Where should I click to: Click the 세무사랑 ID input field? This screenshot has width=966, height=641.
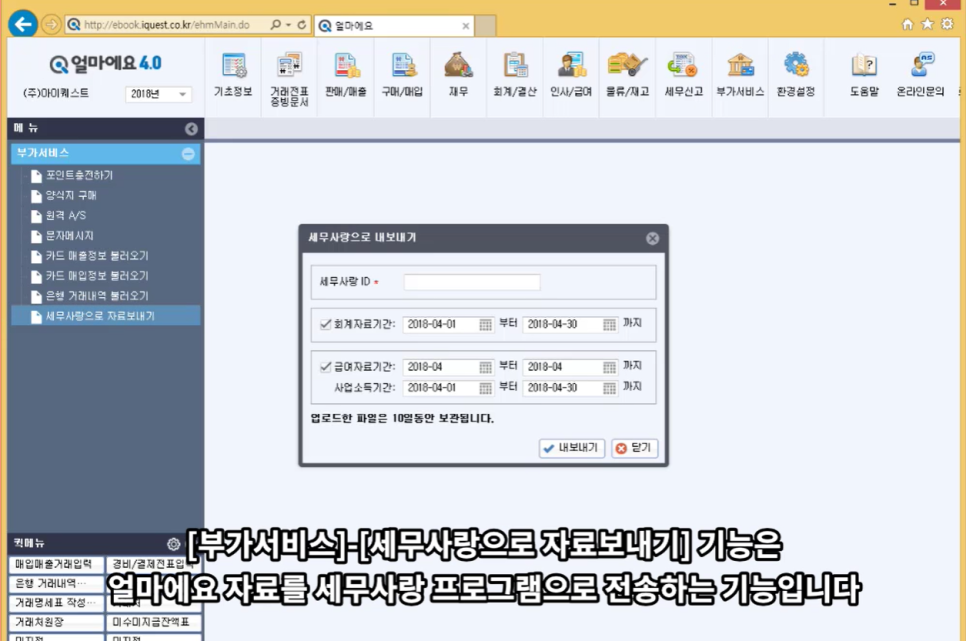point(472,282)
